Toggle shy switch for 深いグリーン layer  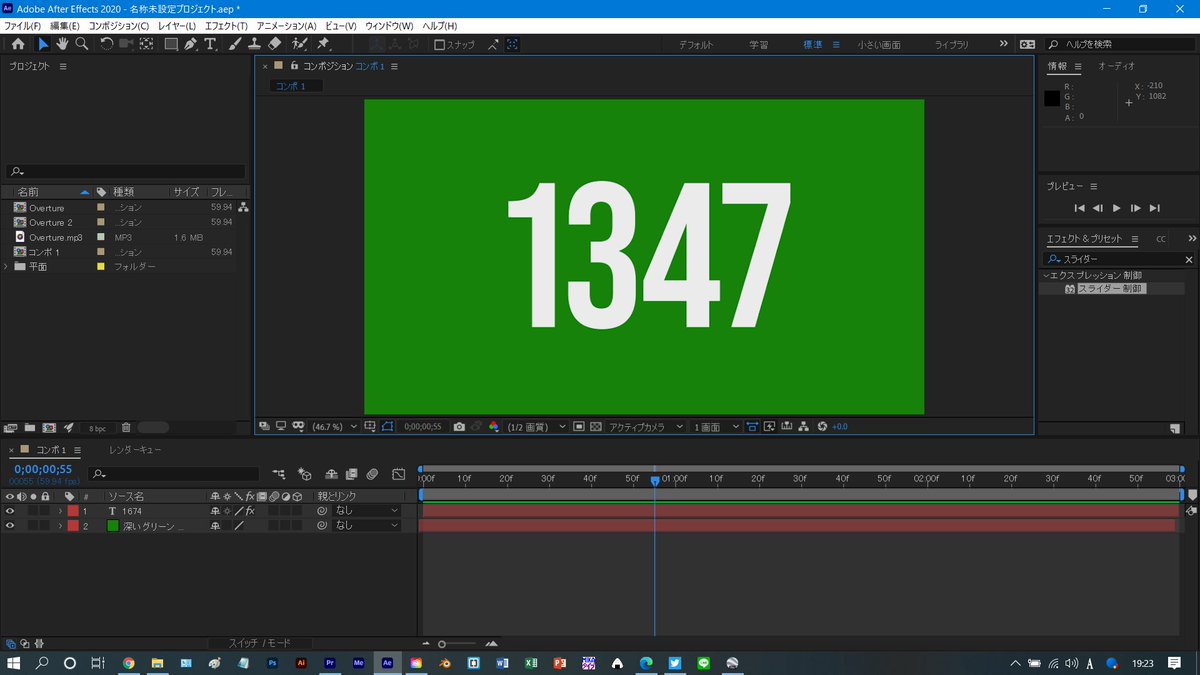(x=215, y=525)
